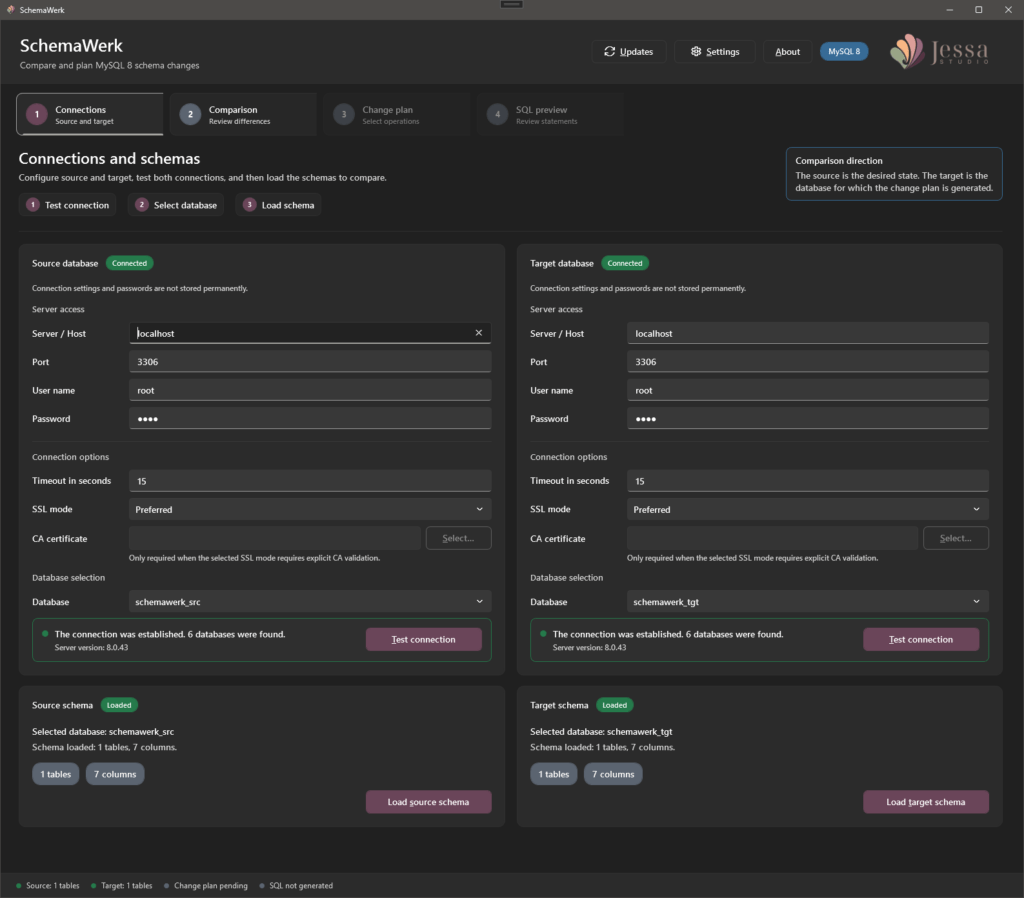1024x898 pixels.
Task: Click target schema 7 columns chip
Action: coord(613,774)
